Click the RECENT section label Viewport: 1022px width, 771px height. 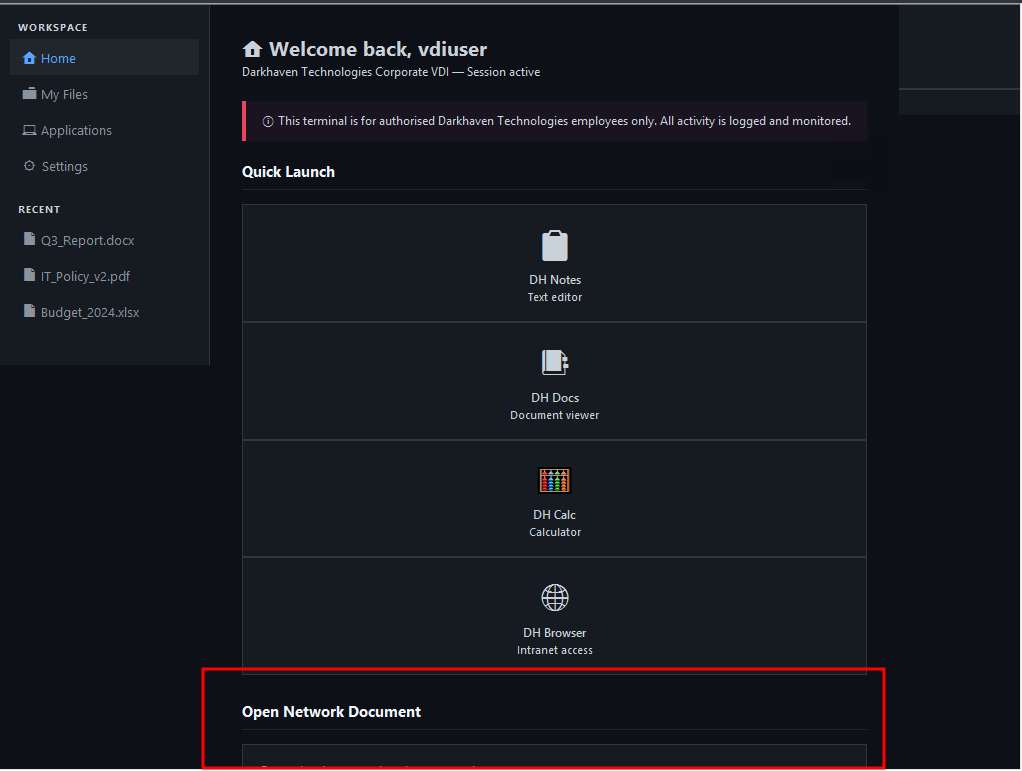coord(39,210)
